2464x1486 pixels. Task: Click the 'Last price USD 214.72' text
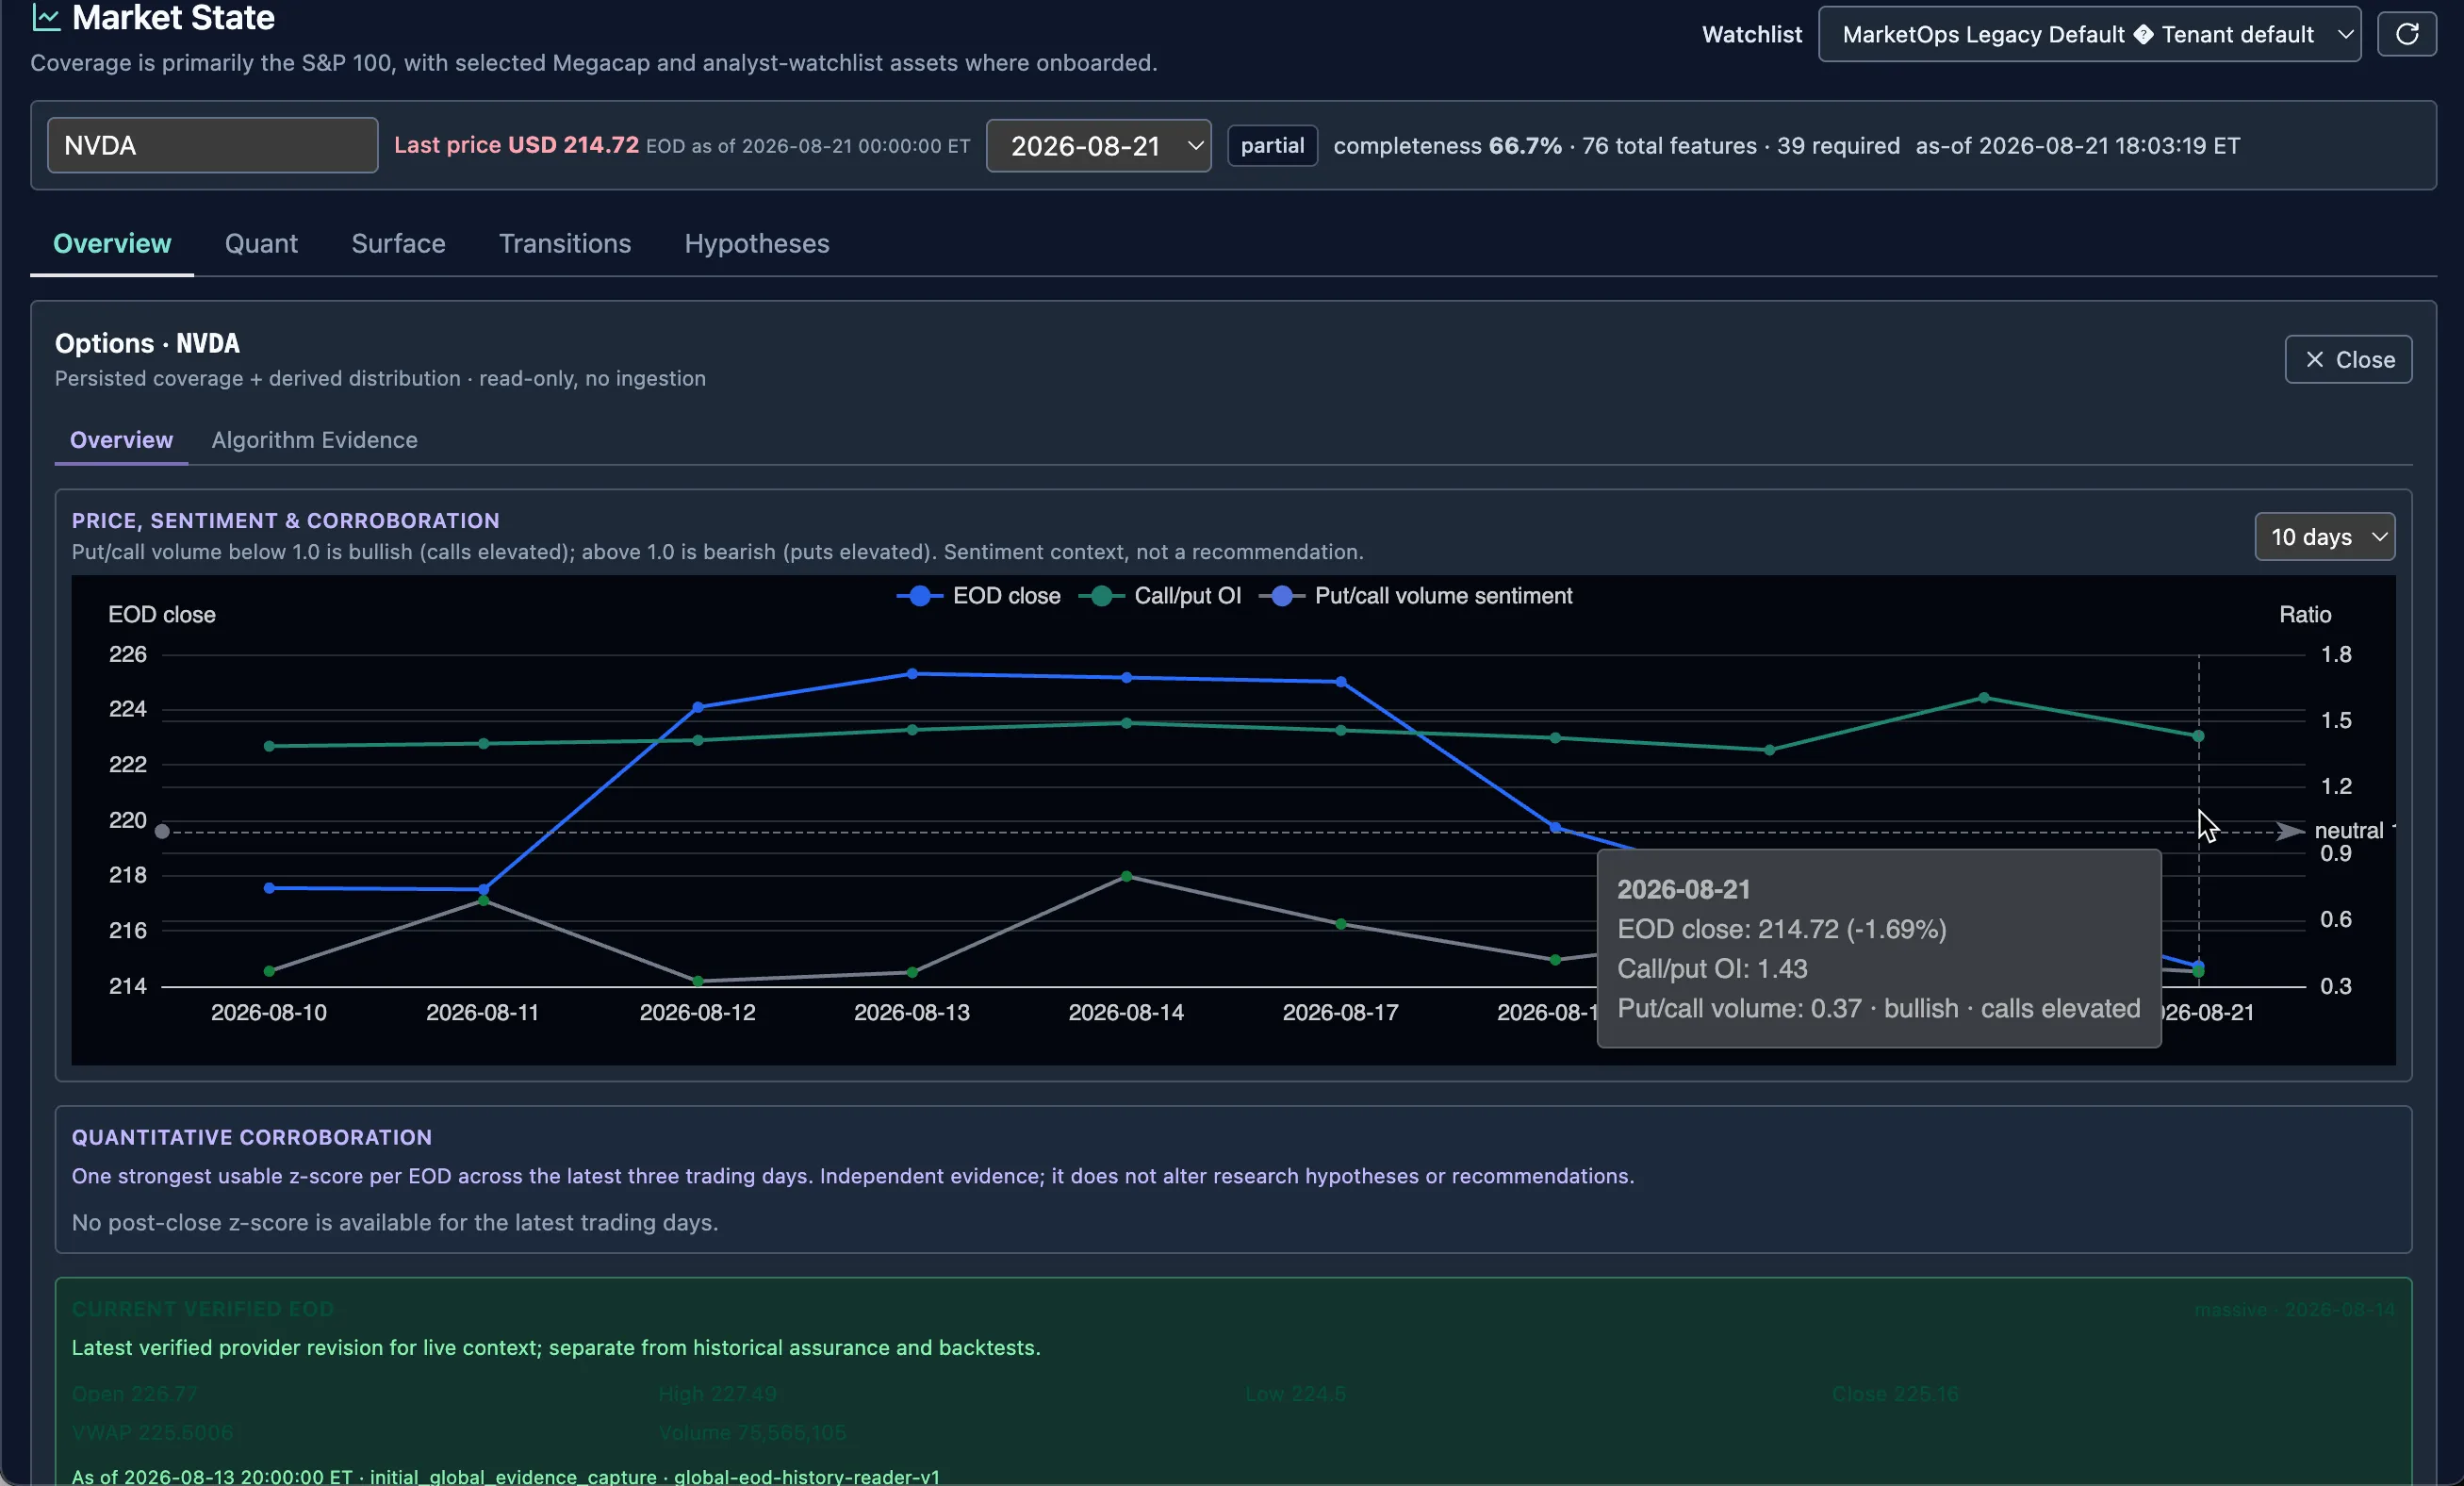[x=516, y=145]
